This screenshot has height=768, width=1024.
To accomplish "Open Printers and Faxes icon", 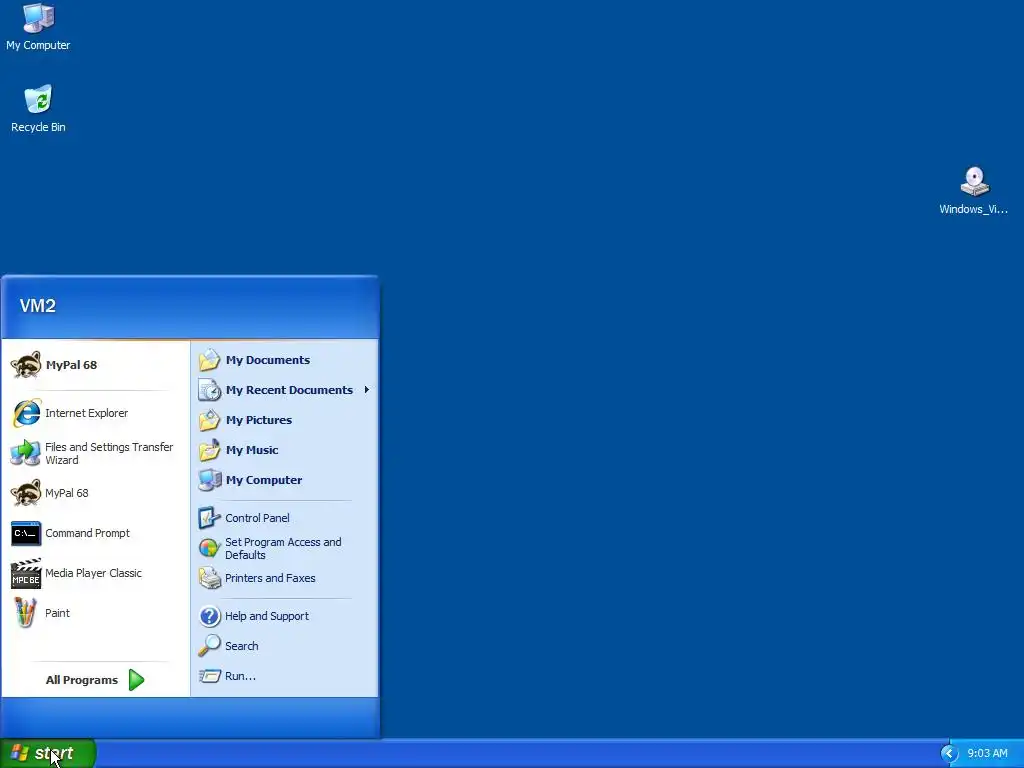I will 210,578.
